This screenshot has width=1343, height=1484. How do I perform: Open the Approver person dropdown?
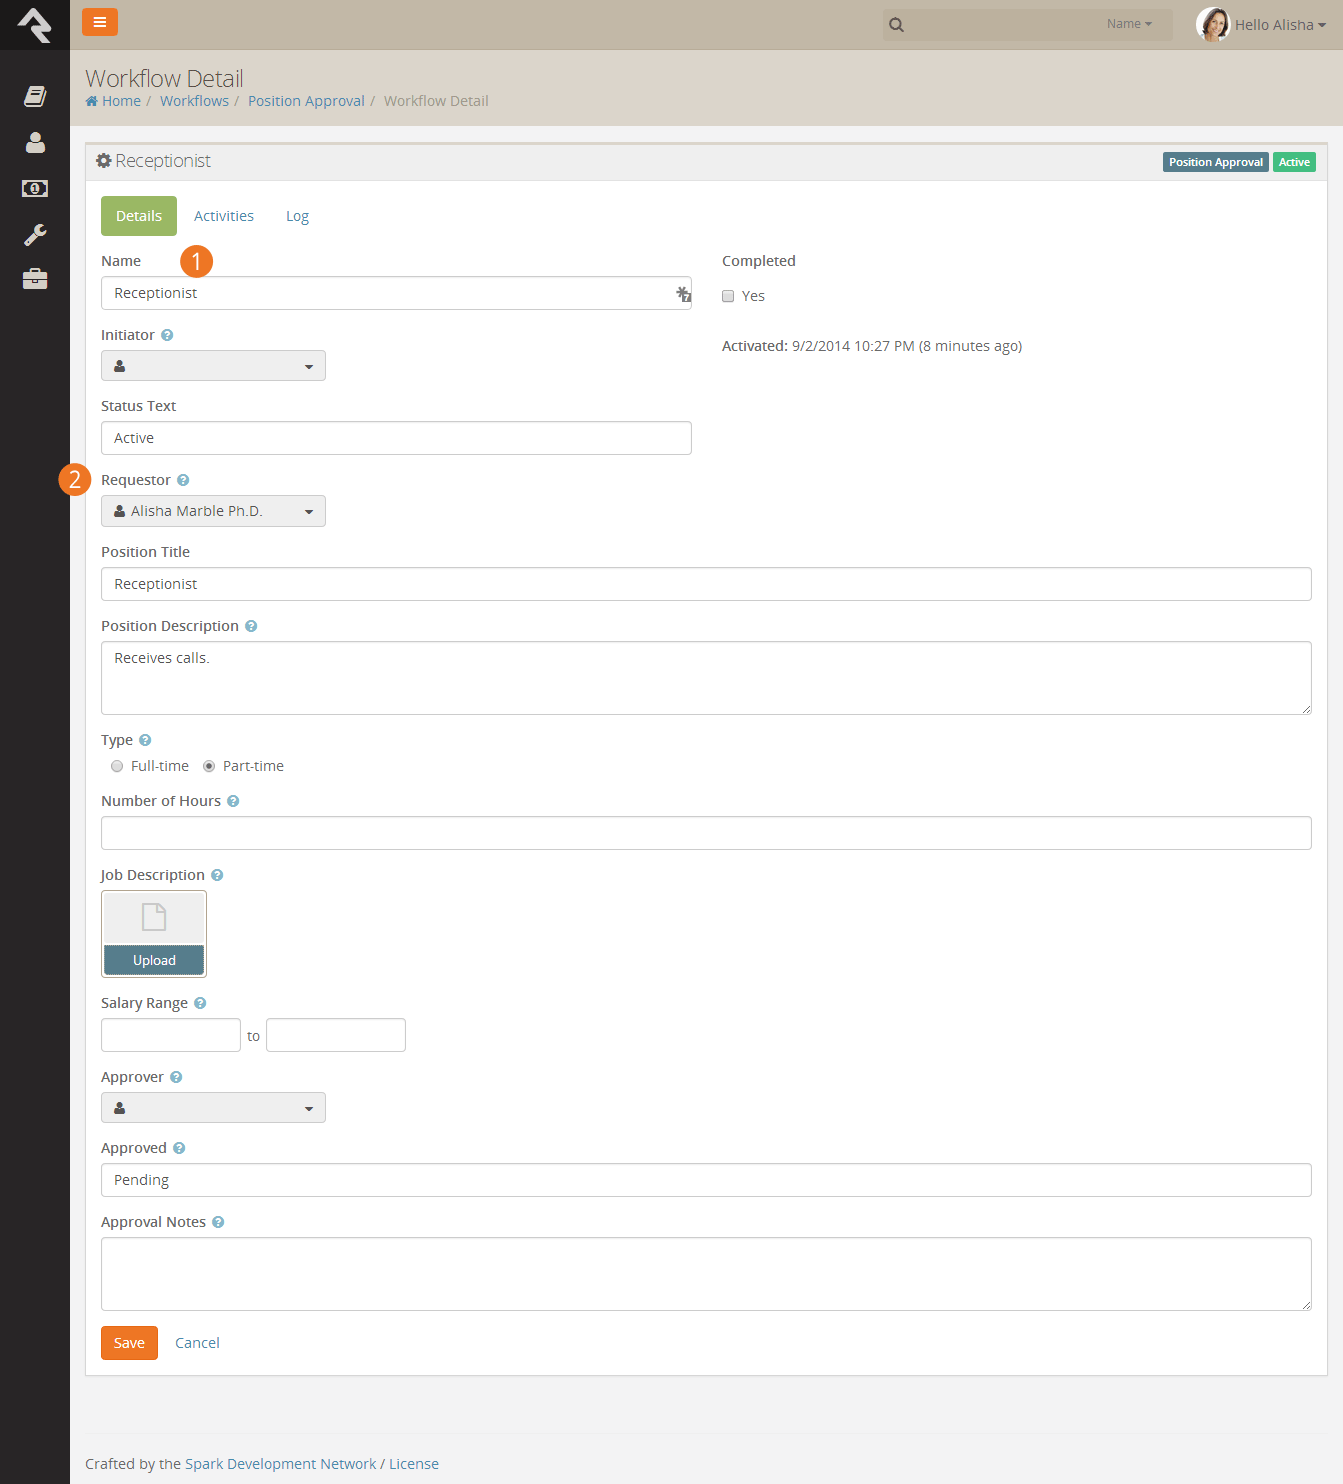coord(213,1108)
